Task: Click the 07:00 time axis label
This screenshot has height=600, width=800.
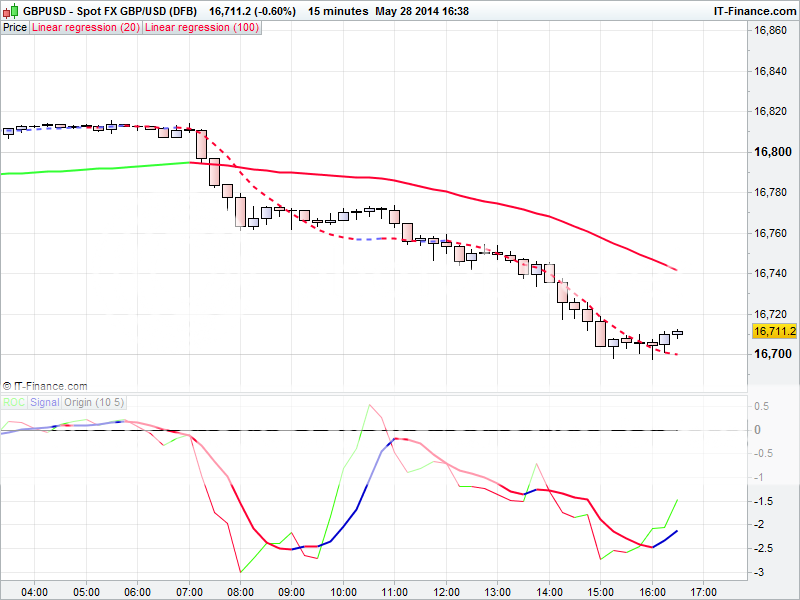Action: pos(189,592)
